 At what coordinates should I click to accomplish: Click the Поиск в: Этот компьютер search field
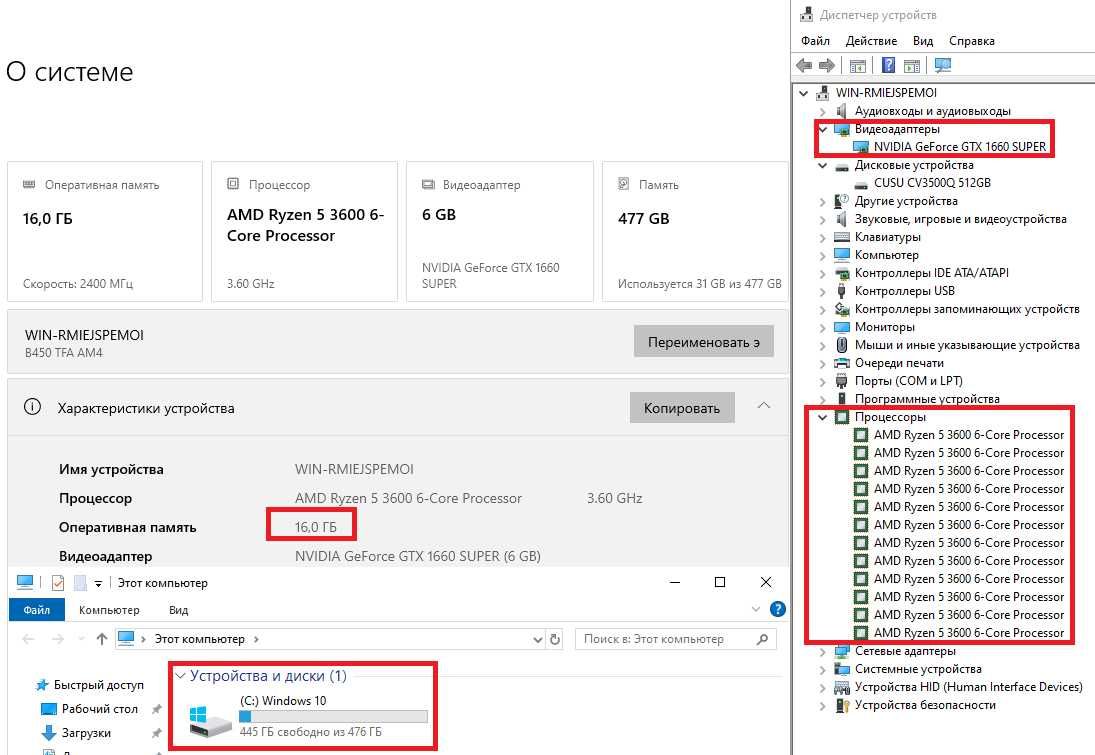tap(675, 639)
